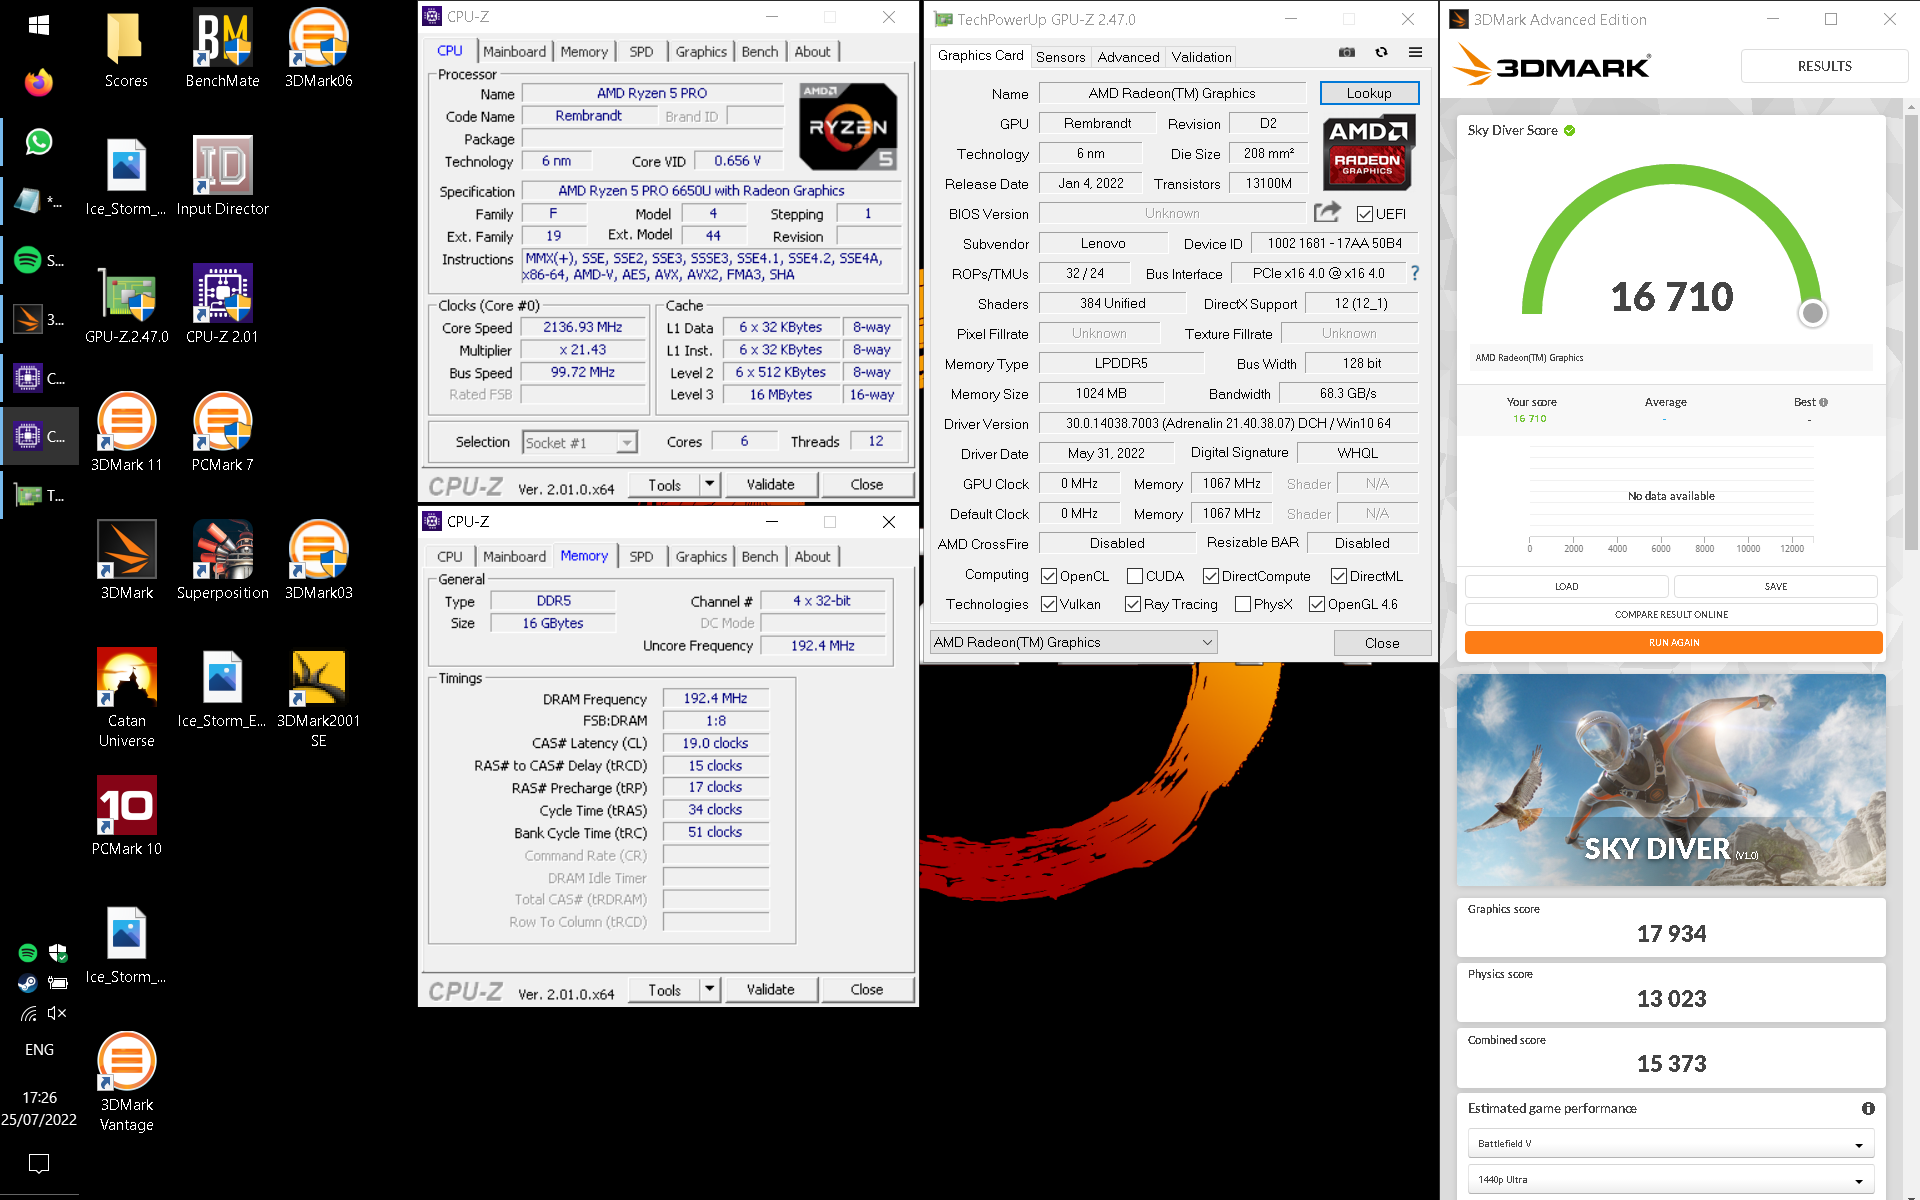
Task: Click the muted volume tray icon
Action: pyautogui.click(x=57, y=1013)
